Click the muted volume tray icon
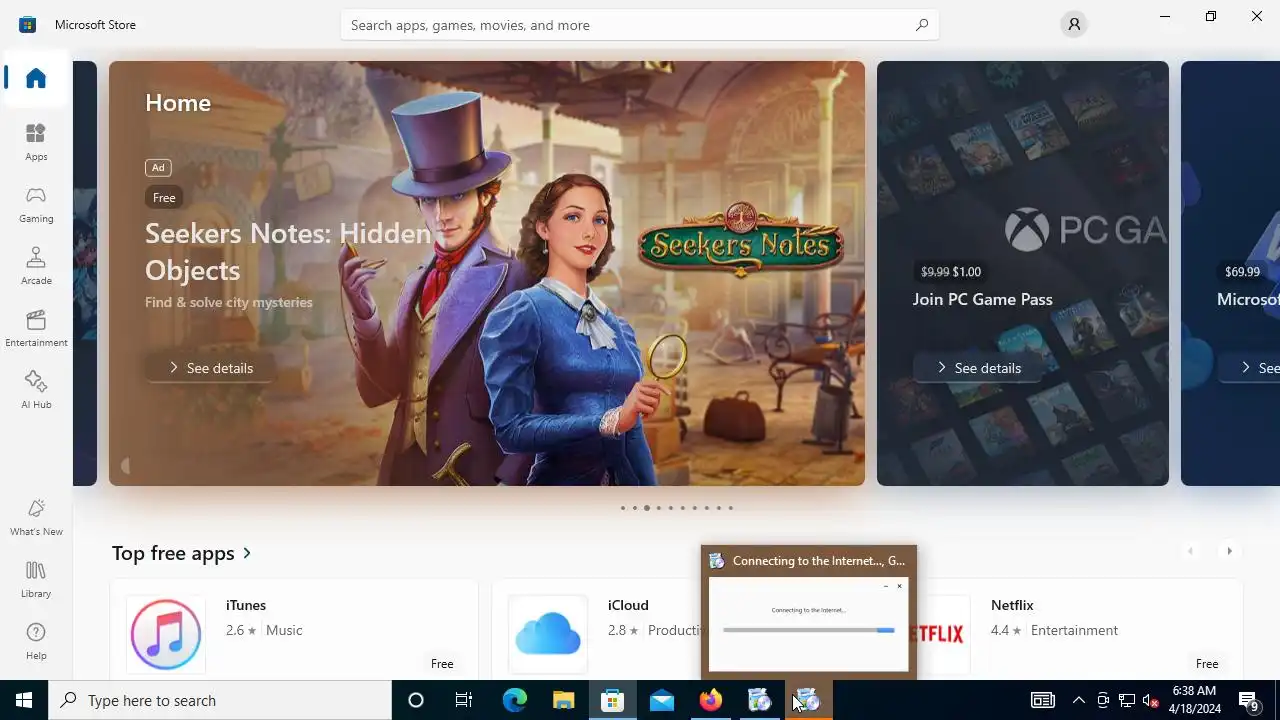 point(1151,700)
